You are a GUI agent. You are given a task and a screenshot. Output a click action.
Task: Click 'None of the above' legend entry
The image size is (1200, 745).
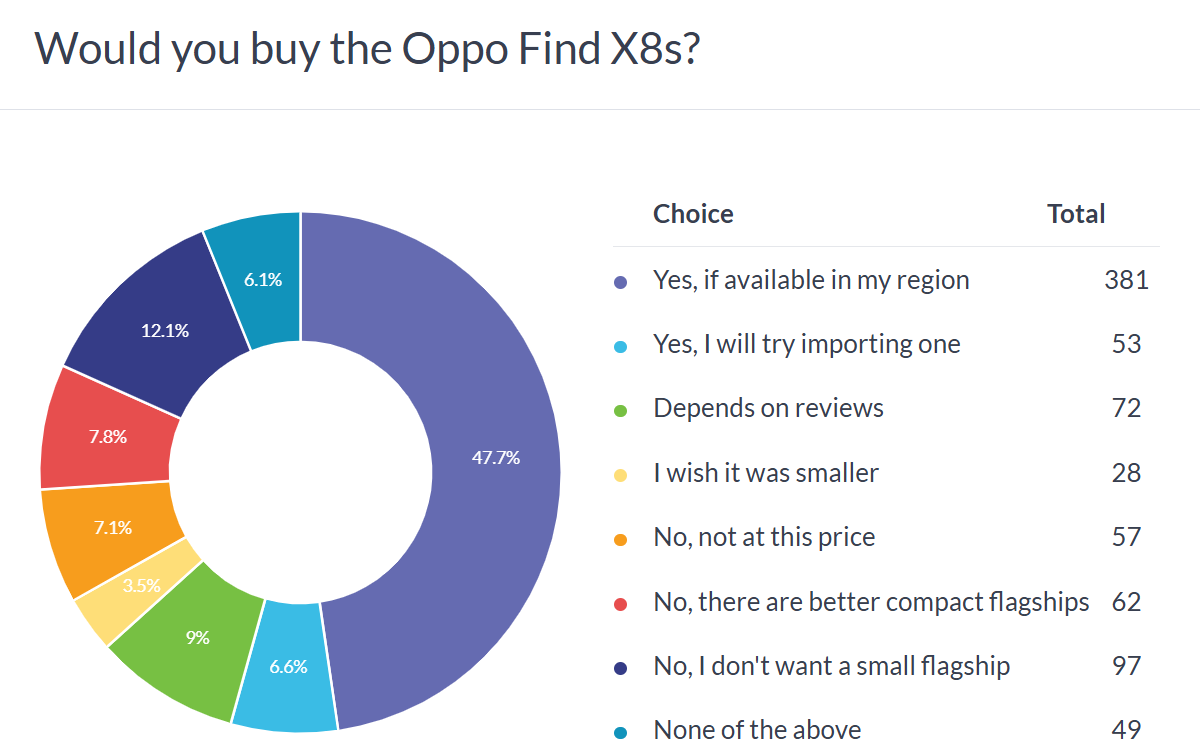click(x=757, y=730)
